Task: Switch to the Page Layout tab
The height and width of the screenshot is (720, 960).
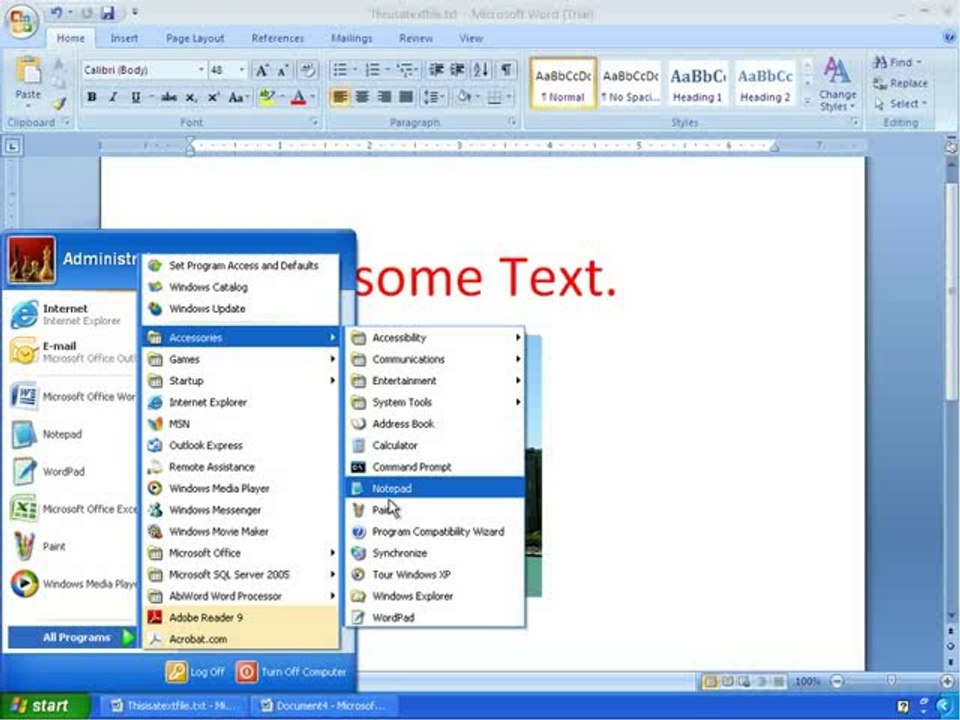Action: pyautogui.click(x=195, y=38)
